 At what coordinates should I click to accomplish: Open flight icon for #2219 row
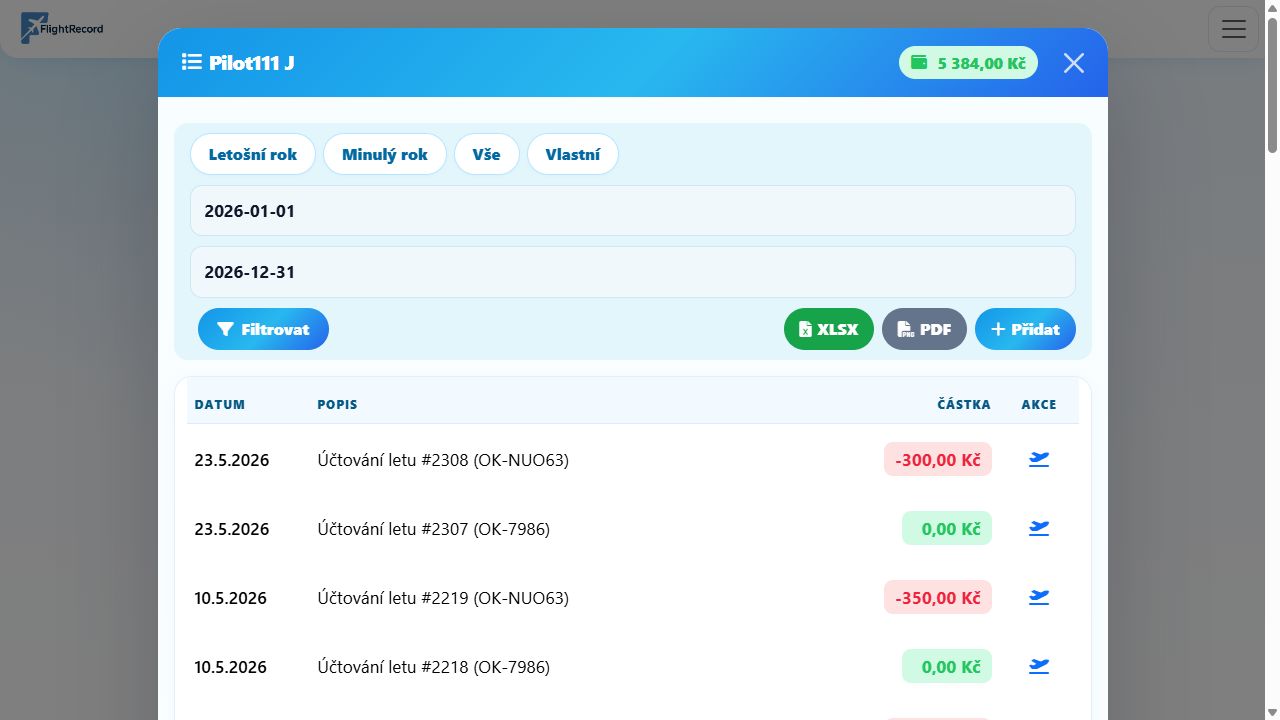(x=1039, y=597)
